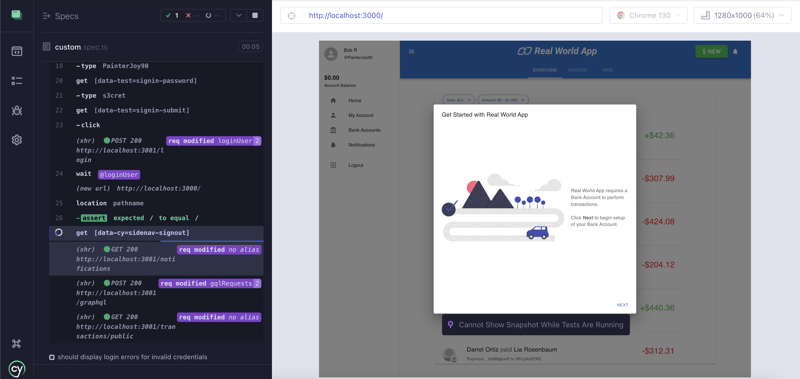The height and width of the screenshot is (379, 800).
Task: Click the Cypress logo icon
Action: pos(17,368)
